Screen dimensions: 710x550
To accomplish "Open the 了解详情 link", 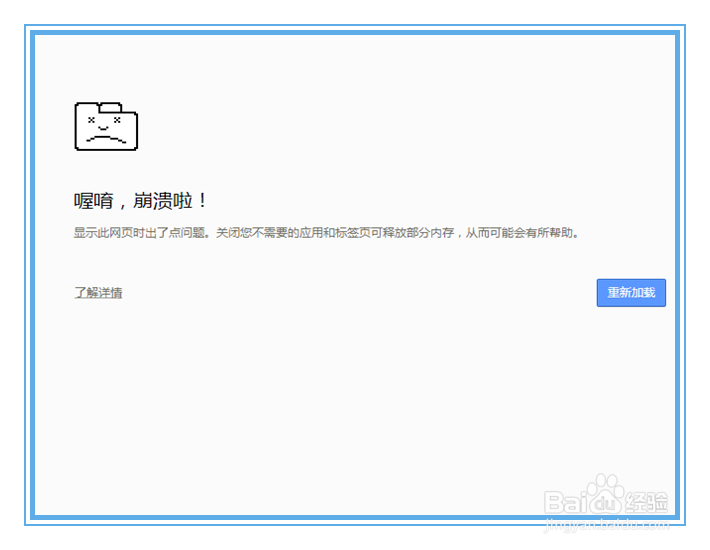I will coord(98,292).
